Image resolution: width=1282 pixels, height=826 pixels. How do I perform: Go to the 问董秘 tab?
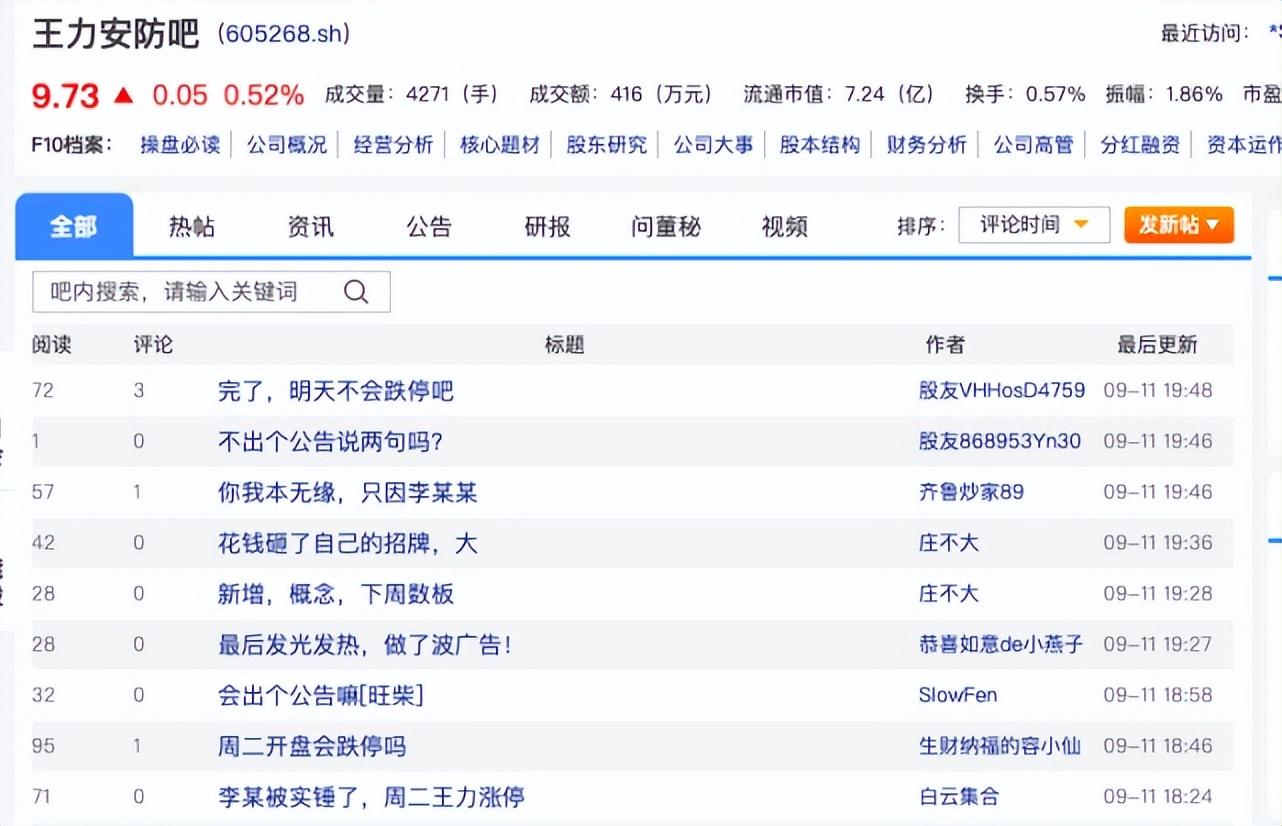[665, 227]
